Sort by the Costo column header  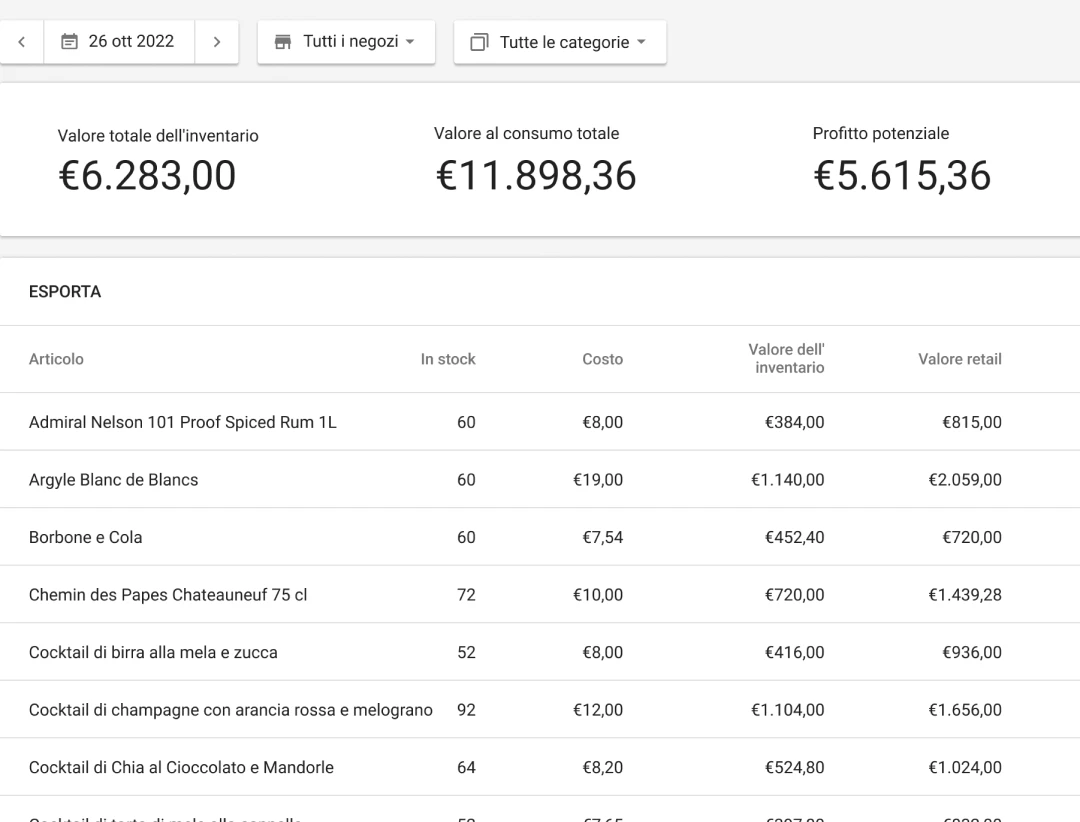tap(602, 359)
